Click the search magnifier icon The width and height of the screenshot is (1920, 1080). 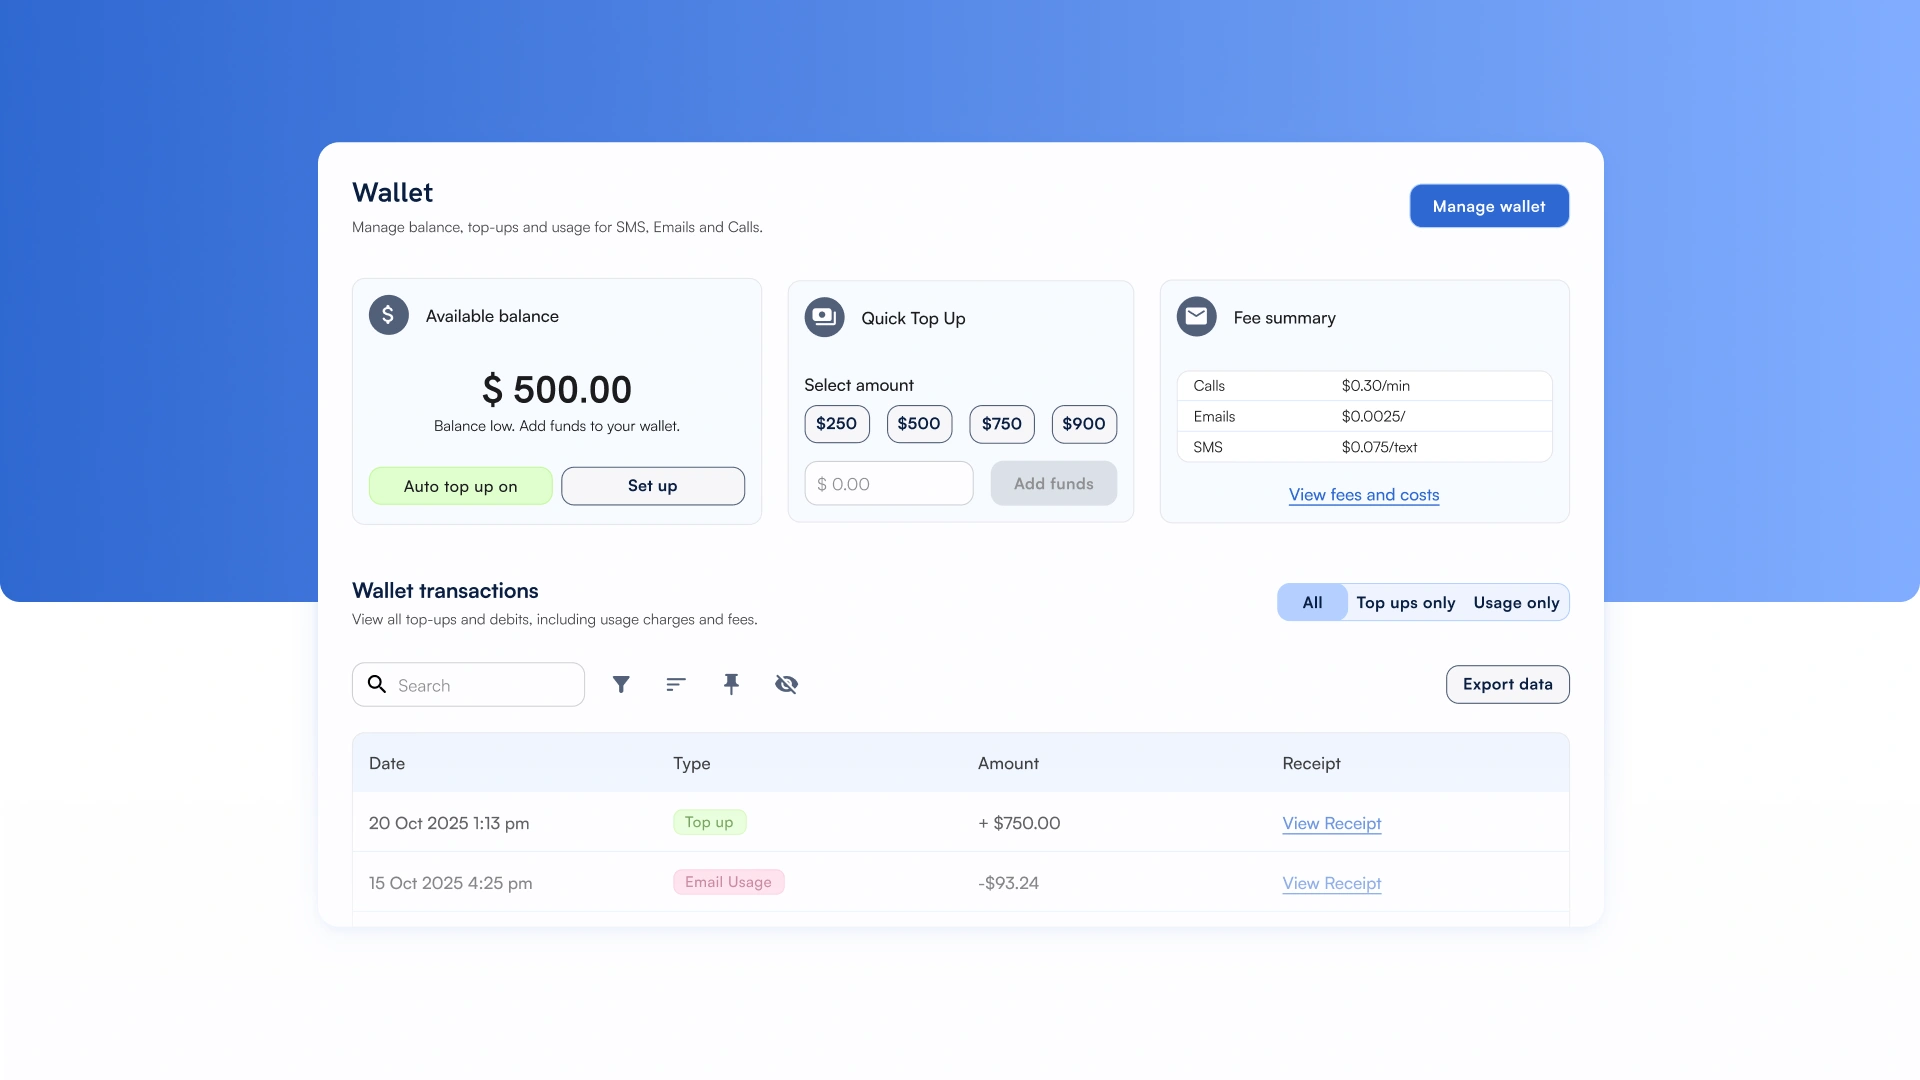click(x=377, y=684)
